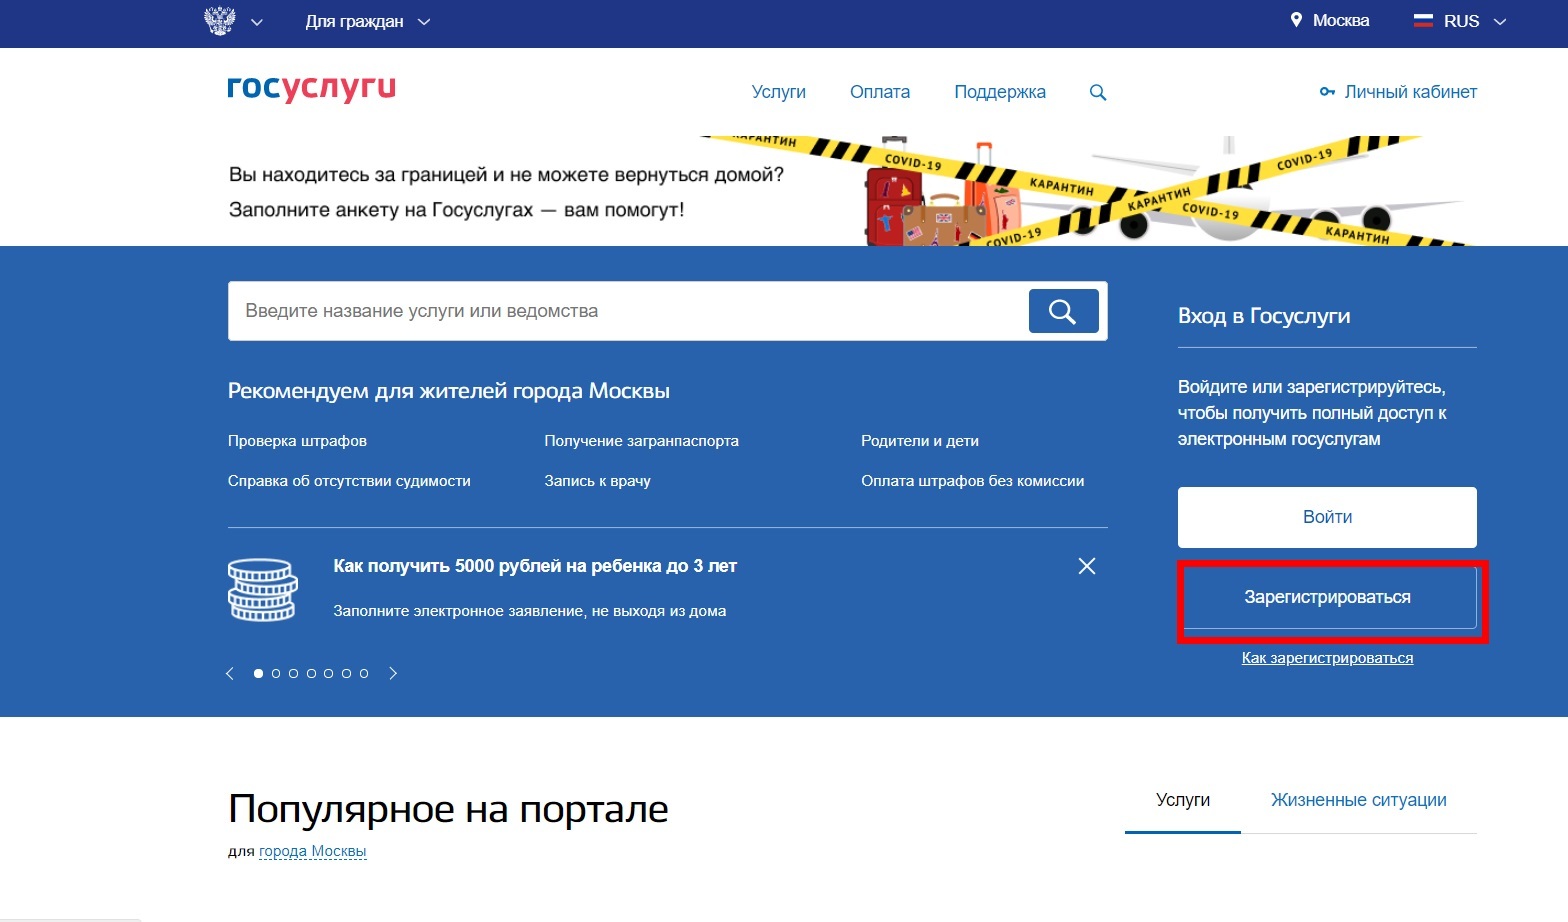The height and width of the screenshot is (922, 1568).
Task: Open the 'Для граждан' dropdown
Action: (367, 22)
